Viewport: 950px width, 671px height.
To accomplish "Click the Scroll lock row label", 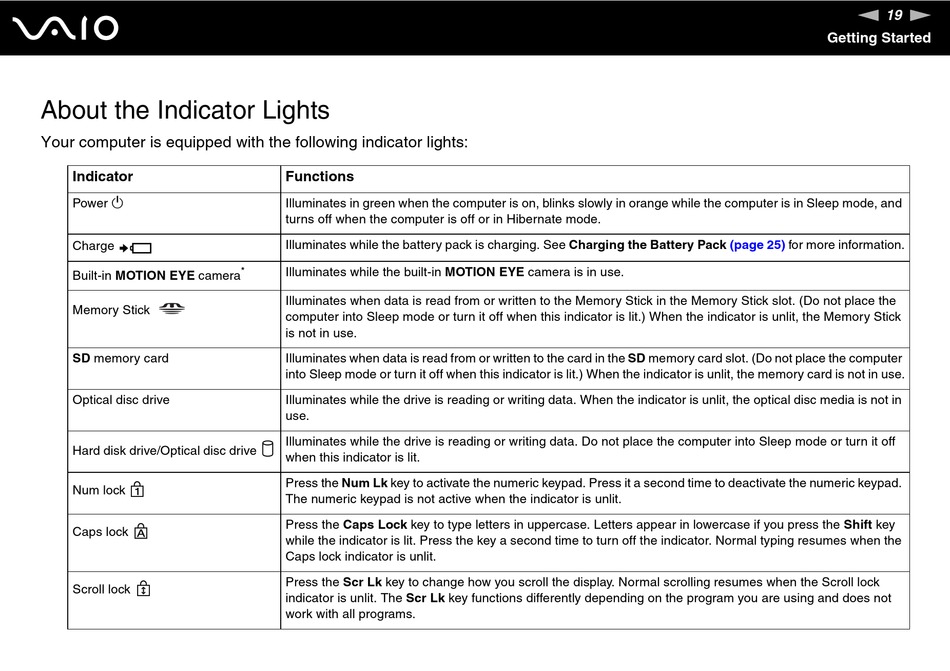I will [x=101, y=589].
